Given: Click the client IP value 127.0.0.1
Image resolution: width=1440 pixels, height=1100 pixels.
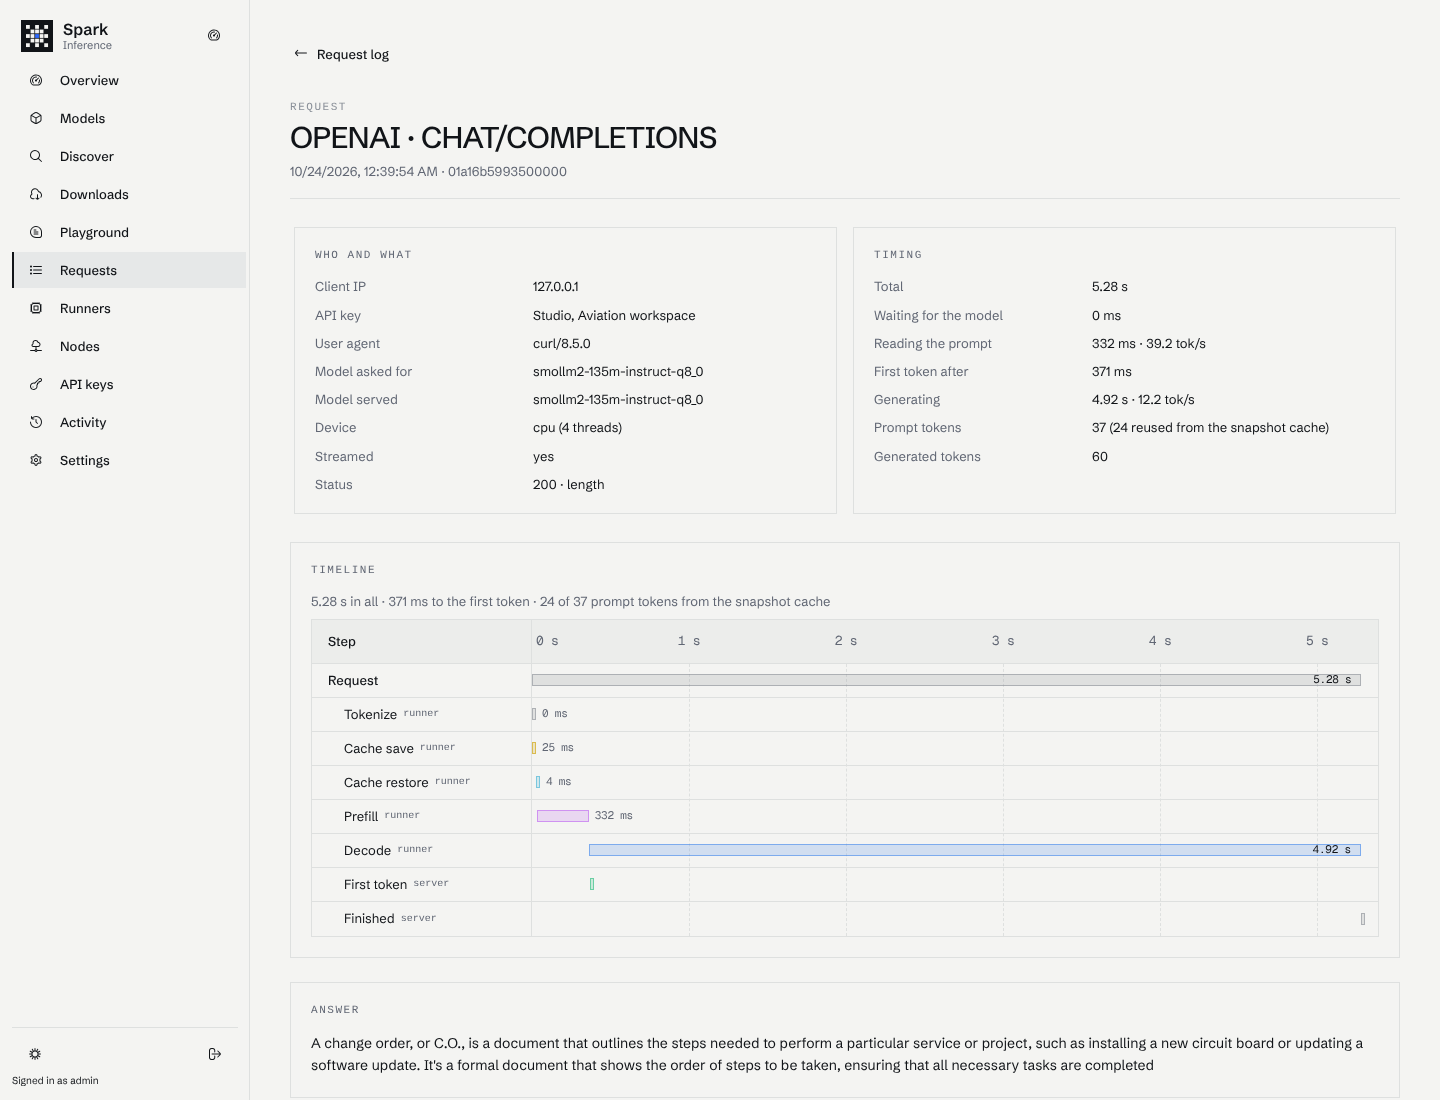Looking at the screenshot, I should click(555, 287).
